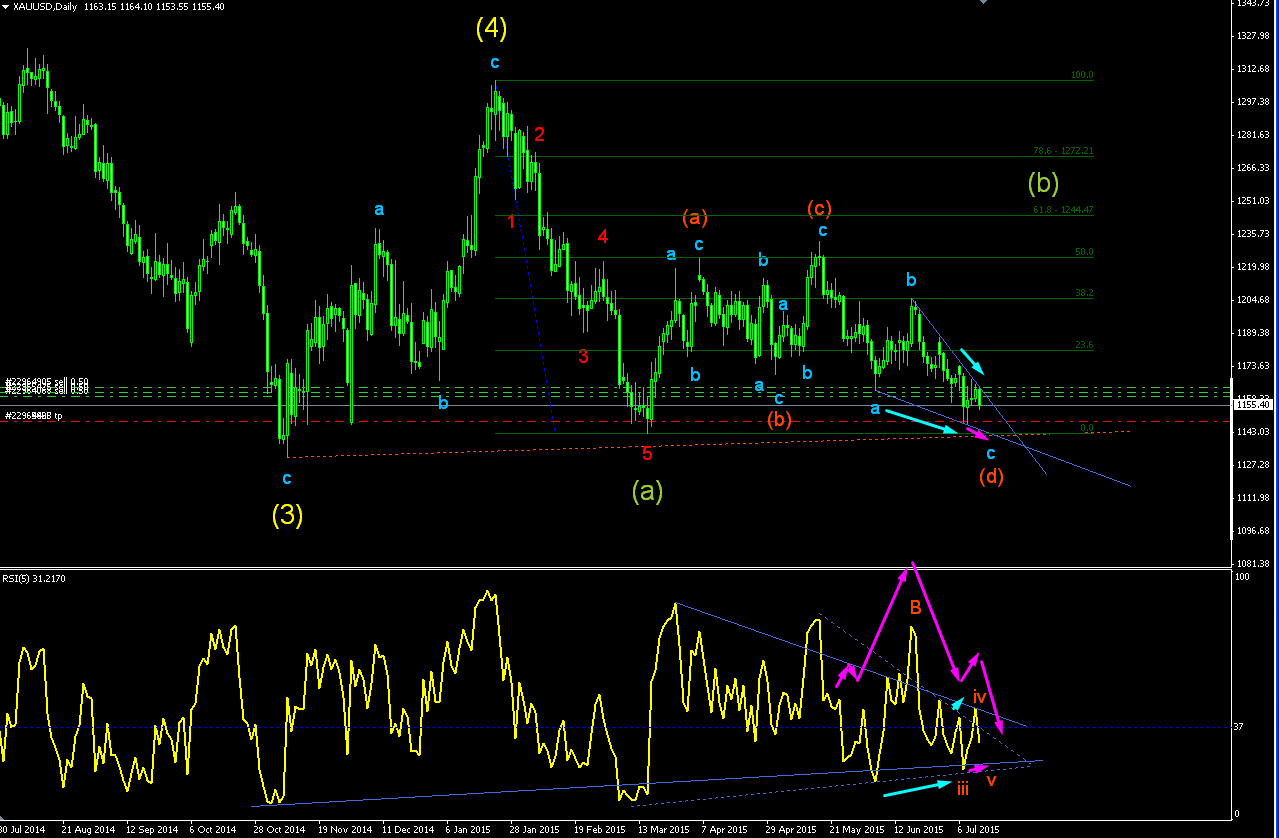1279x838 pixels.
Task: Click the green (b) wave label
Action: [1044, 183]
